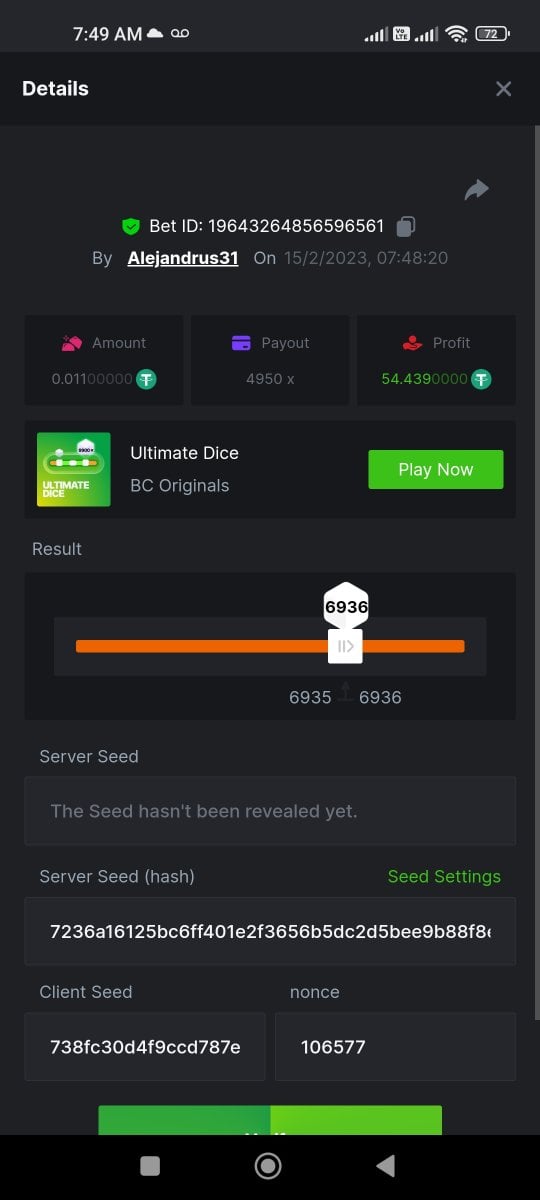Share this bet via arrow icon
Viewport: 540px width, 1200px height.
[477, 189]
